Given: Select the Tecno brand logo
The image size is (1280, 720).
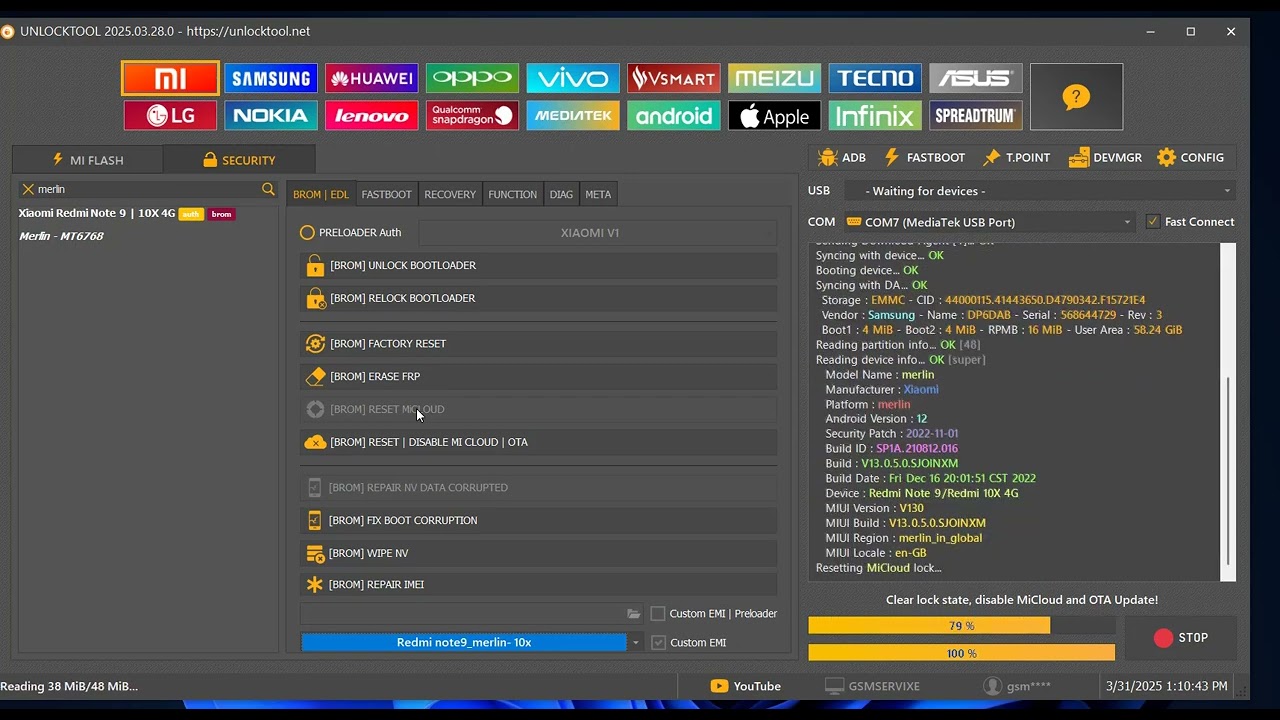Looking at the screenshot, I should [x=875, y=79].
